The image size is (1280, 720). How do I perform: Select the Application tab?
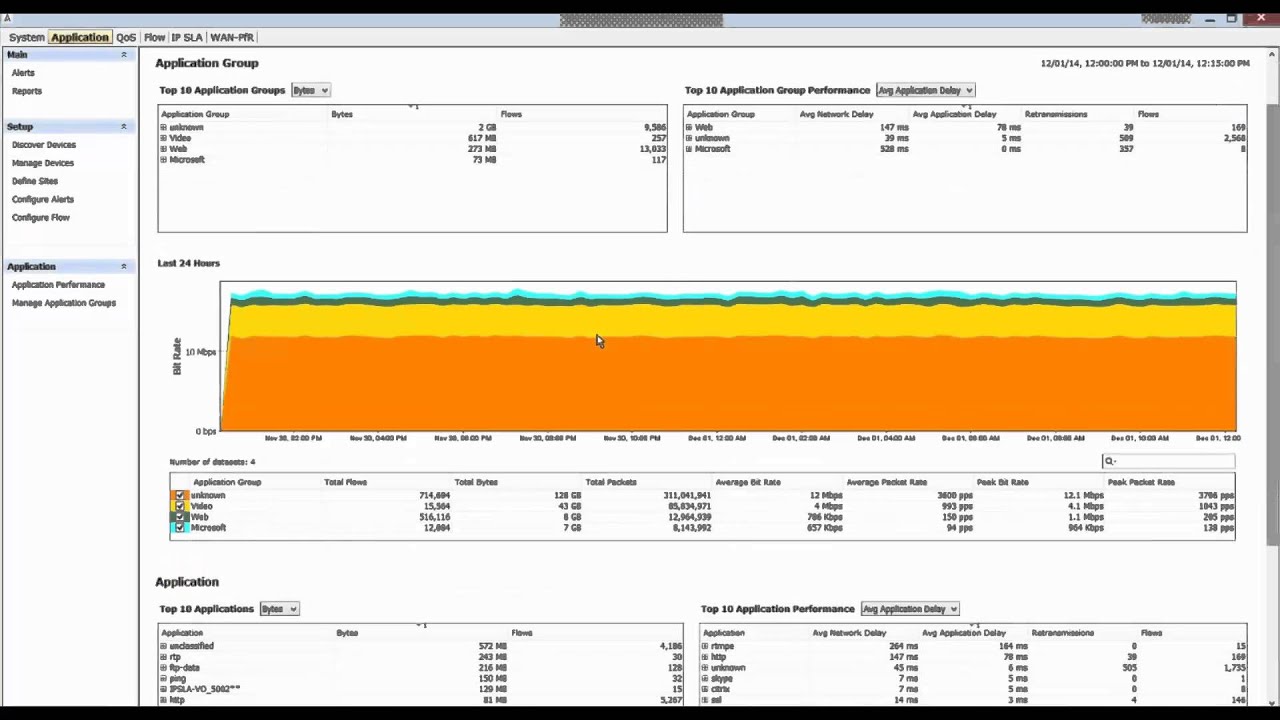pyautogui.click(x=80, y=37)
